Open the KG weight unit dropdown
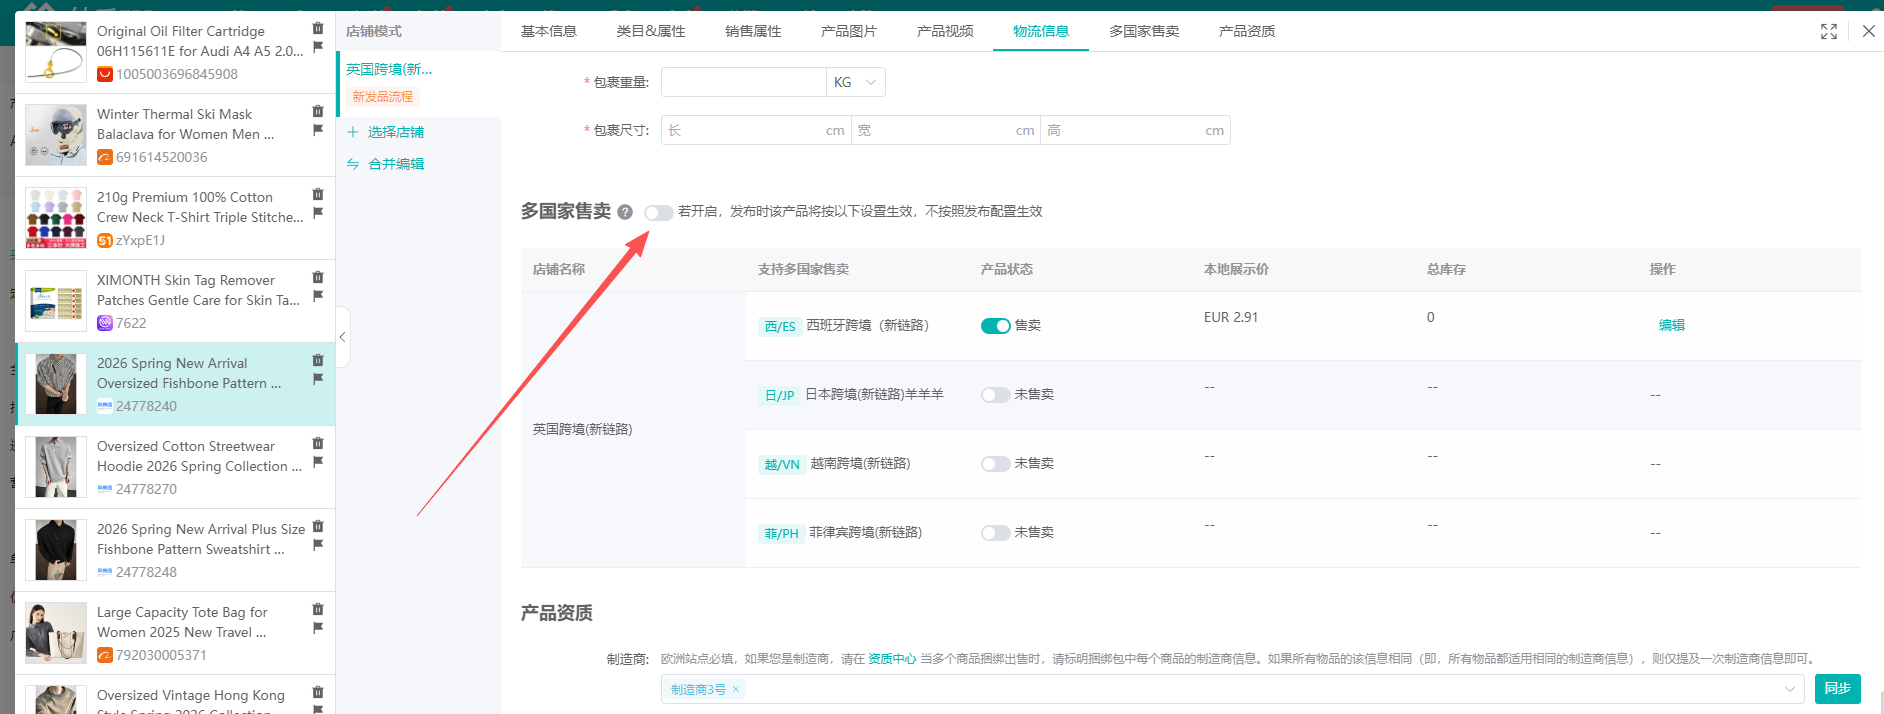Screen dimensions: 1884x714 click(856, 83)
